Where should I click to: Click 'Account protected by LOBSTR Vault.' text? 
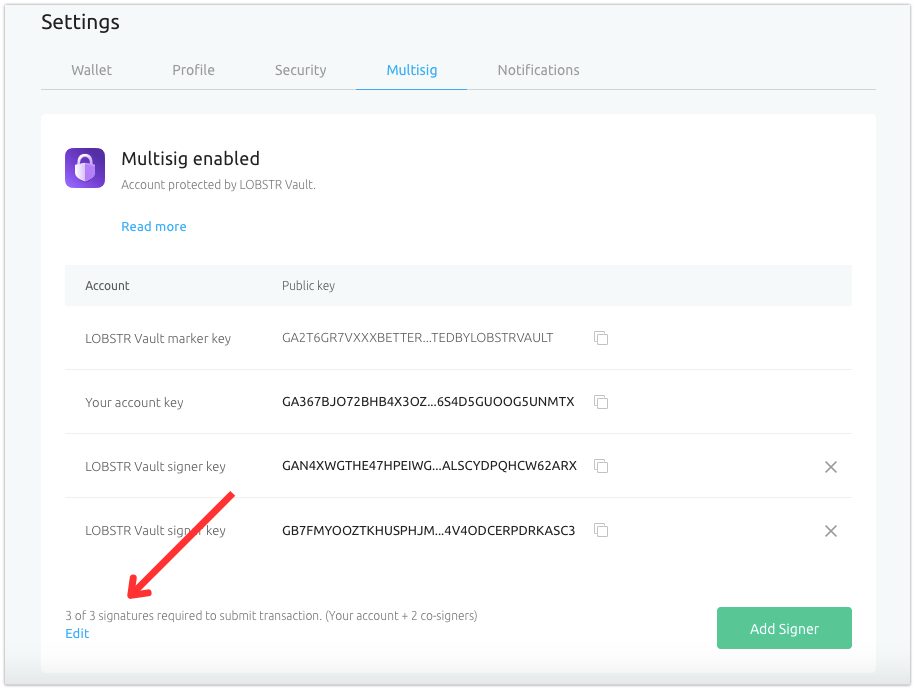coord(218,185)
